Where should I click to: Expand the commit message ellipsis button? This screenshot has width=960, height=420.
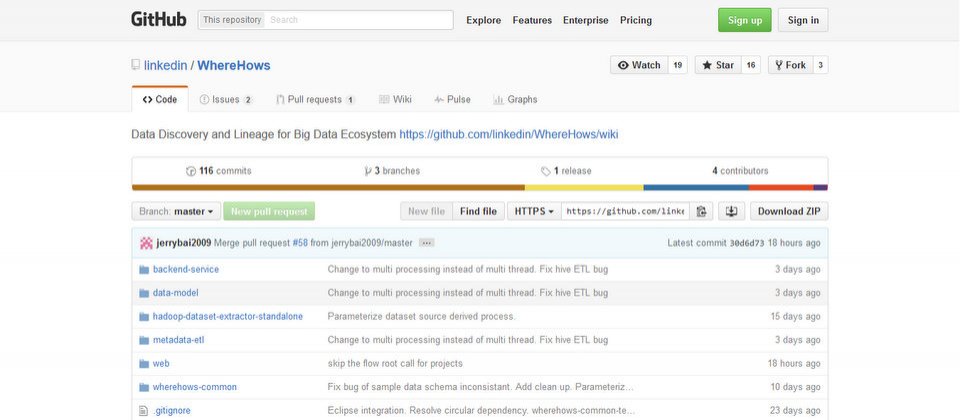click(x=427, y=243)
